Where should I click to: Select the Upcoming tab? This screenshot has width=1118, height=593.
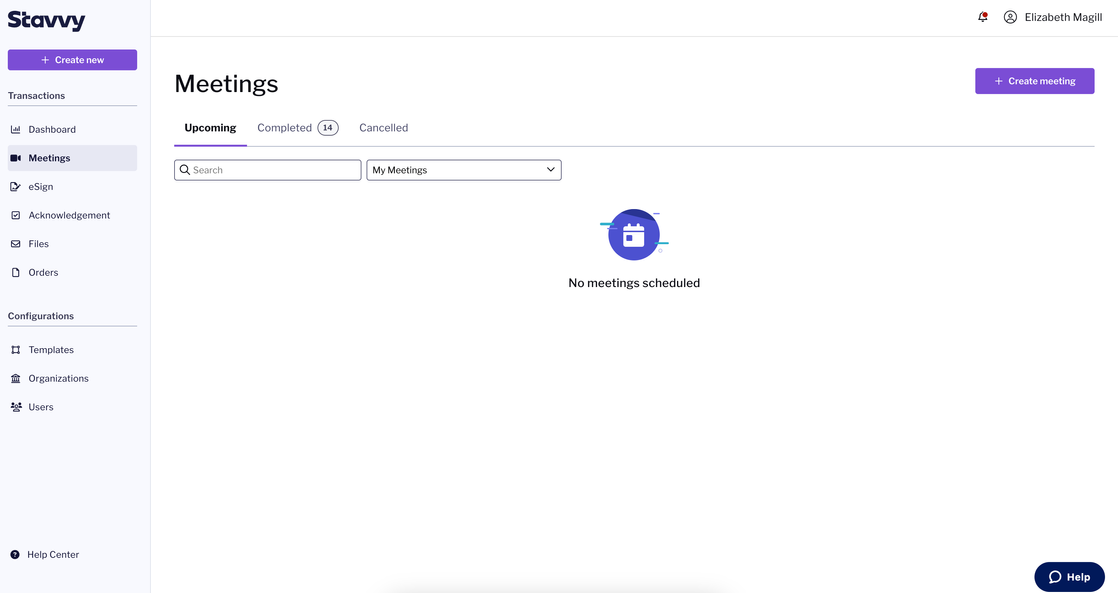point(210,128)
